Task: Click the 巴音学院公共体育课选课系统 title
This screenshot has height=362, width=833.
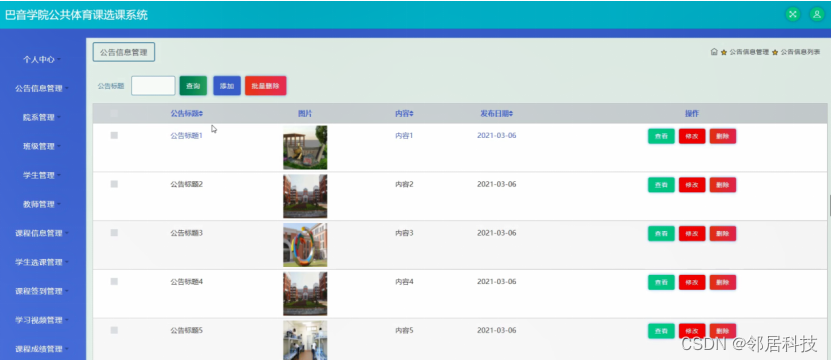Action: 76,15
